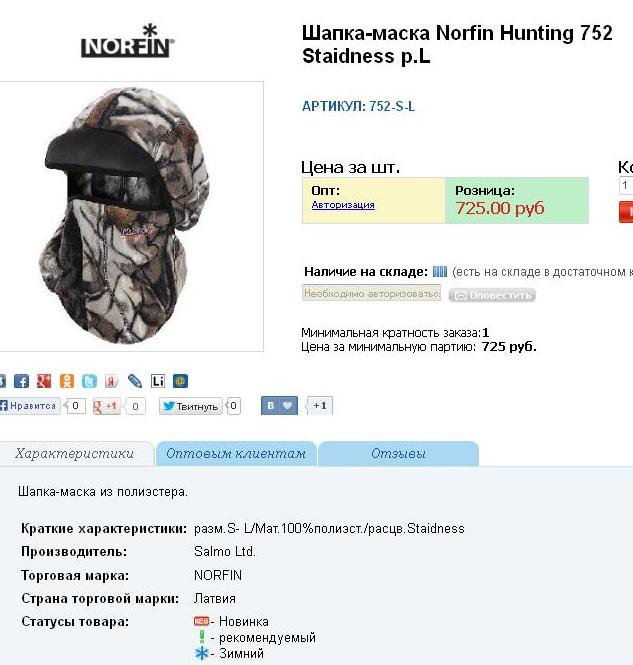Click the Google +1 button
The height and width of the screenshot is (665, 633).
[x=106, y=406]
